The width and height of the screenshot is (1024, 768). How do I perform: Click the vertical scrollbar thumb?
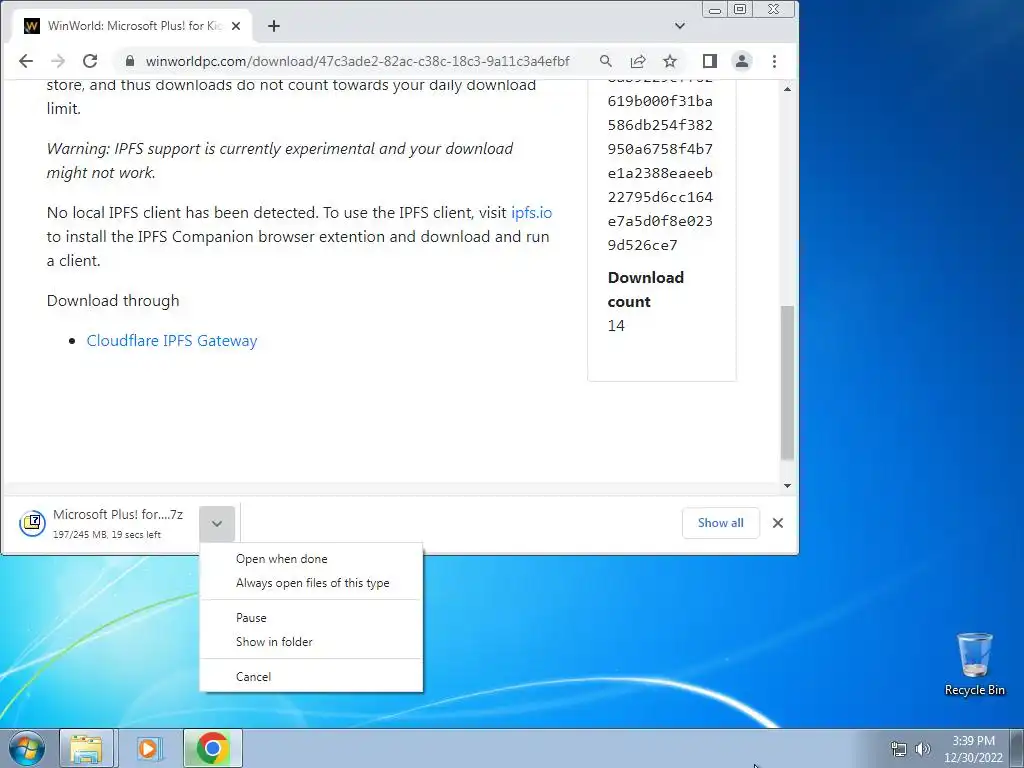(x=788, y=383)
